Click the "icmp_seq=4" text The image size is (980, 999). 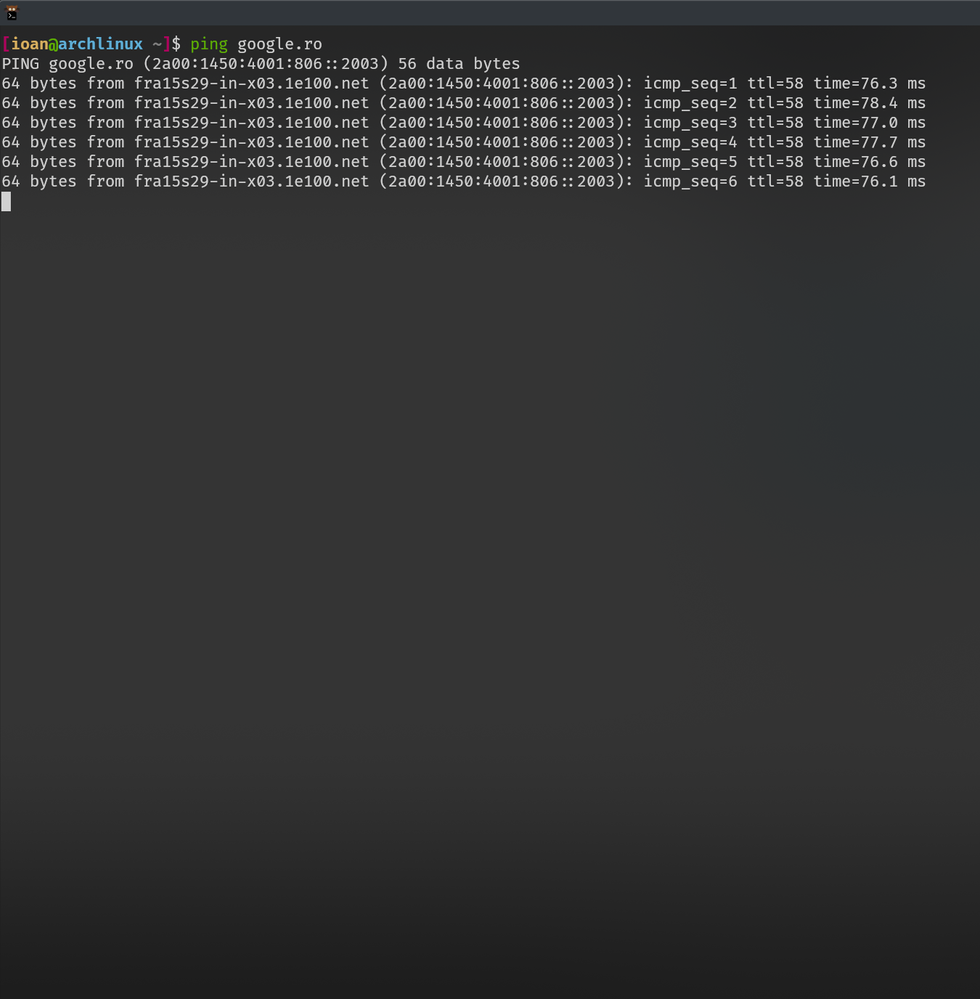pos(690,142)
